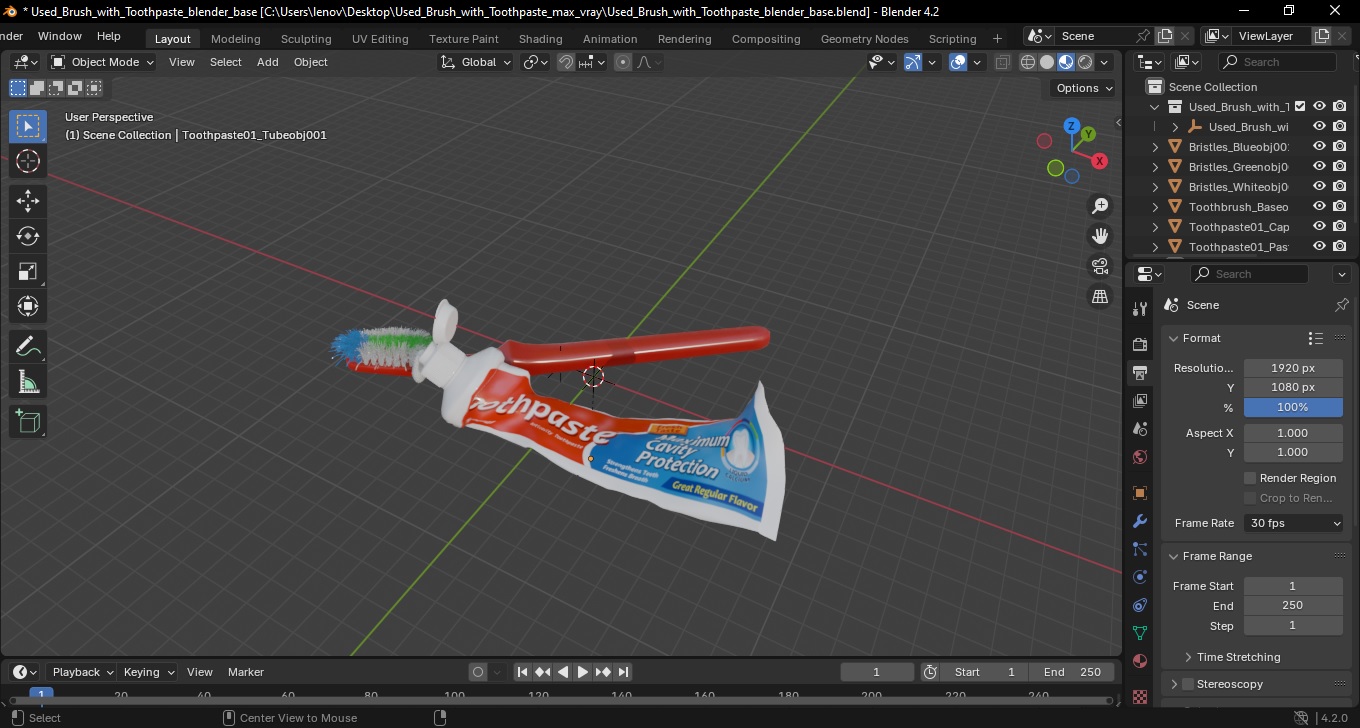The image size is (1360, 728).
Task: Open the Scene properties tab
Action: coord(1139,429)
